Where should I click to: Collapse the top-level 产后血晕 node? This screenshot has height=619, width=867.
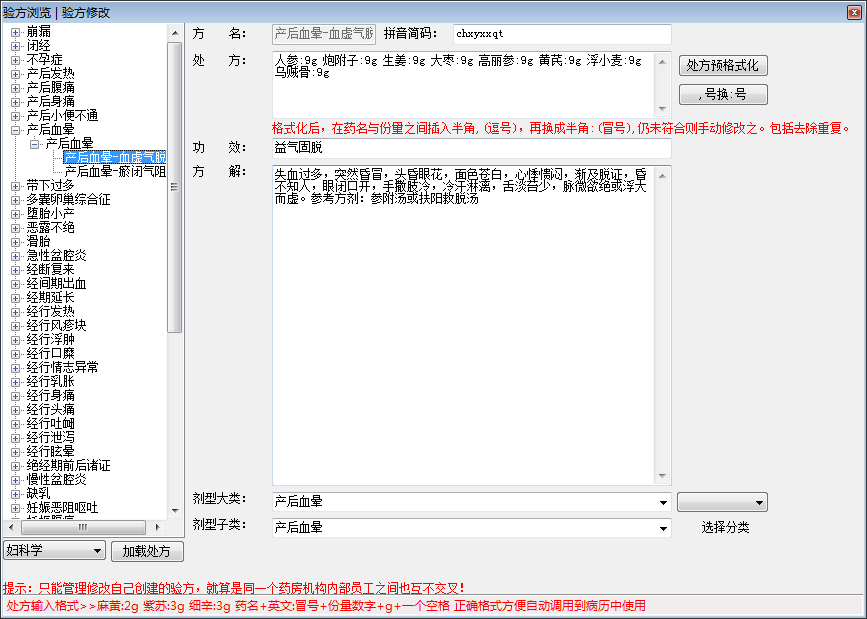point(15,129)
